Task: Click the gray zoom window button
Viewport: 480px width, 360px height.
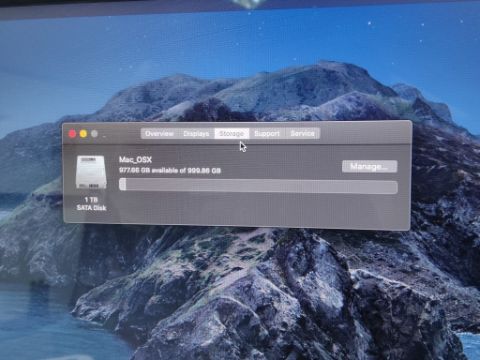Action: (94, 134)
